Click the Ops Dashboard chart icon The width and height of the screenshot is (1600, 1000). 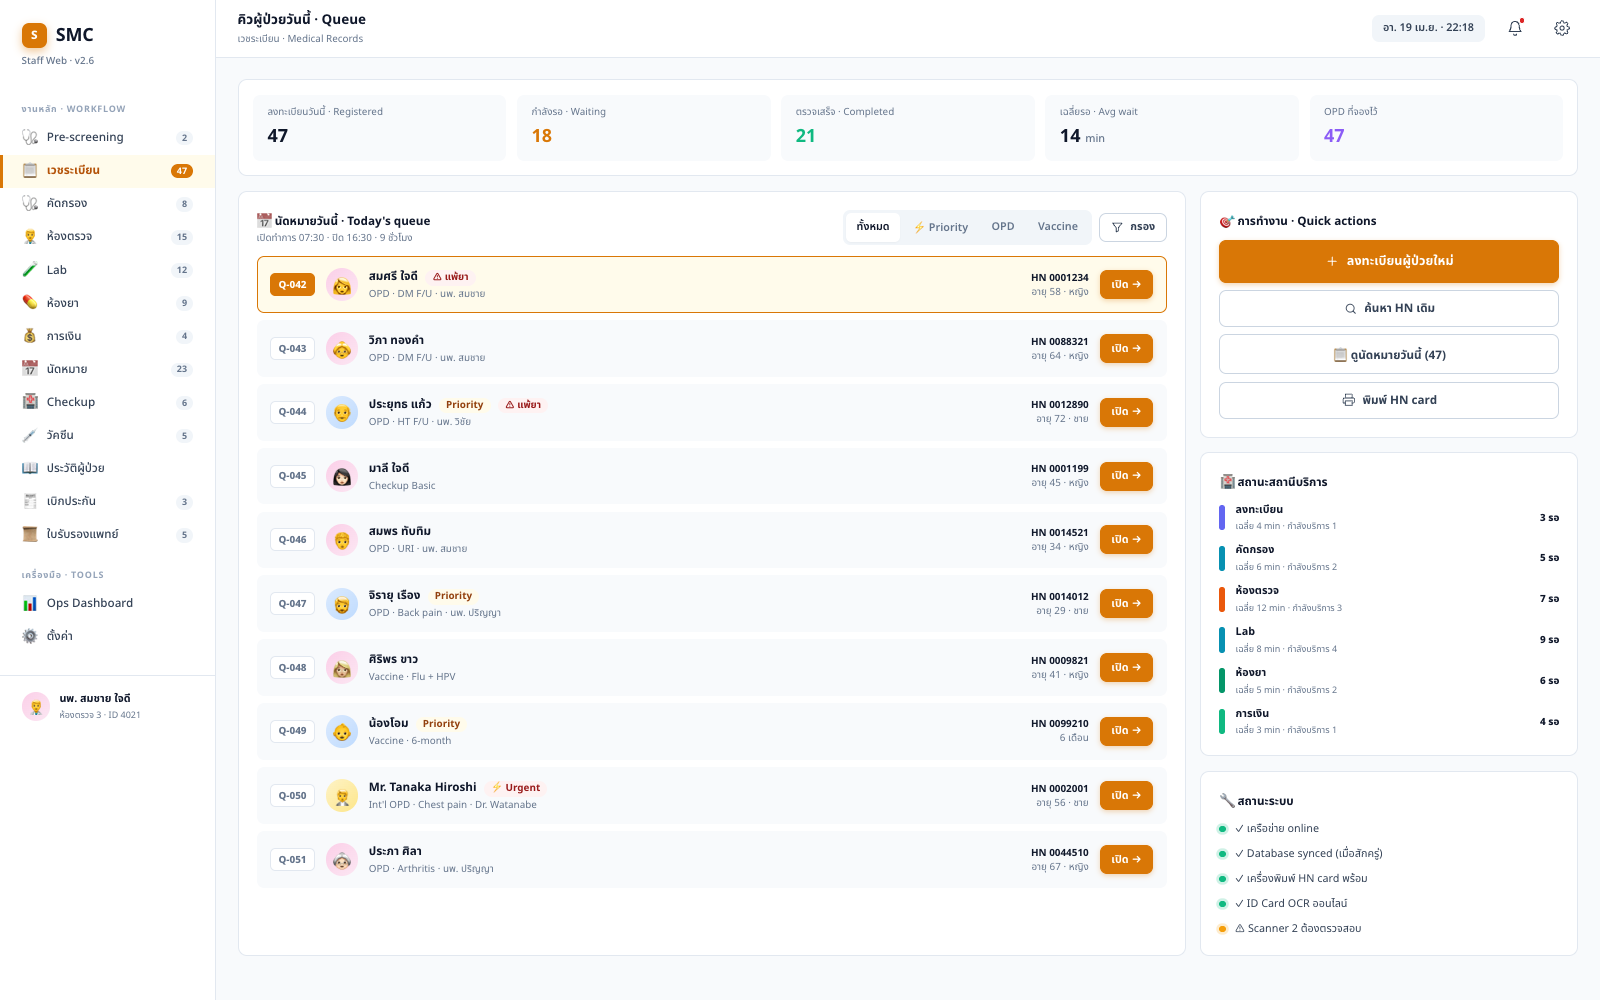pos(30,603)
